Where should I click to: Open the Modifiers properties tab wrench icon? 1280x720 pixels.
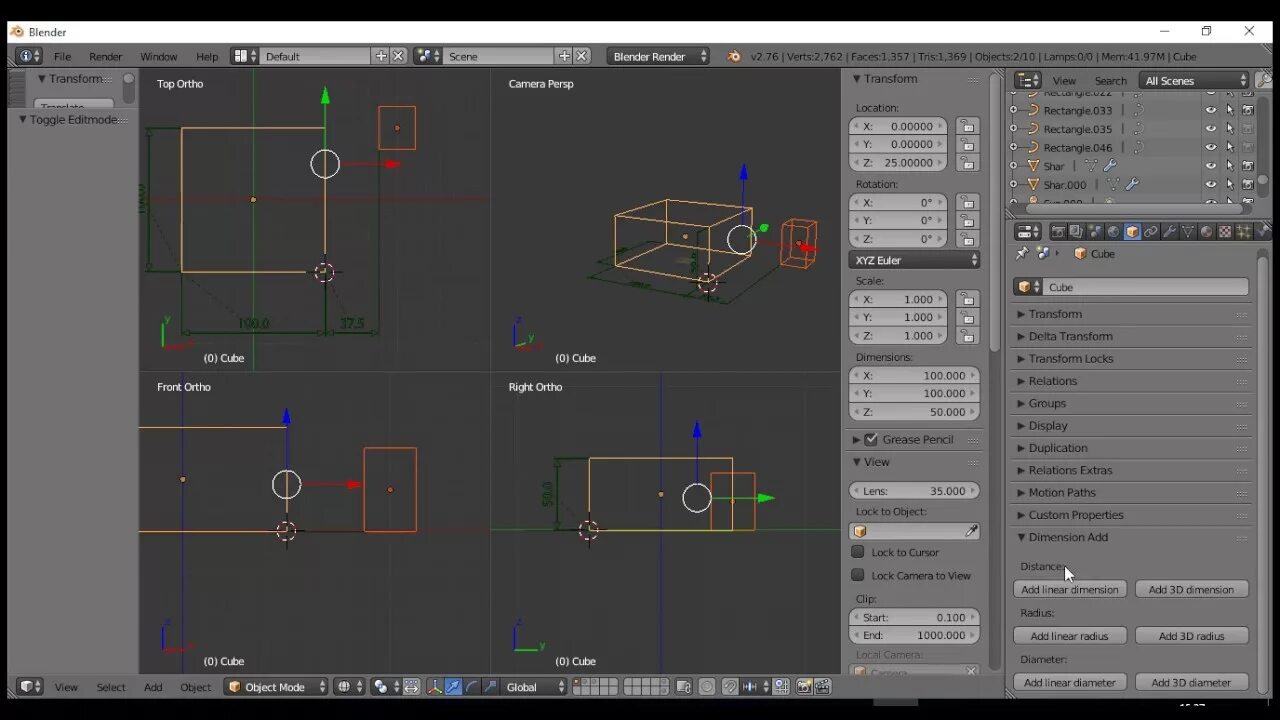coord(1169,231)
